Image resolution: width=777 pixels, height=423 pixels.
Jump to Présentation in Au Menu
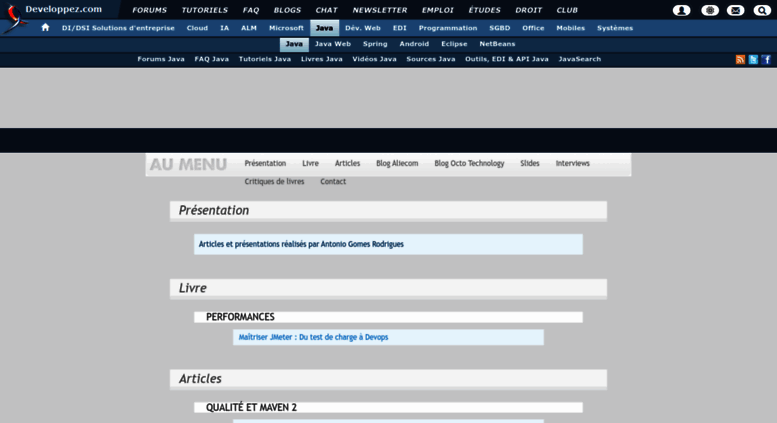click(265, 163)
